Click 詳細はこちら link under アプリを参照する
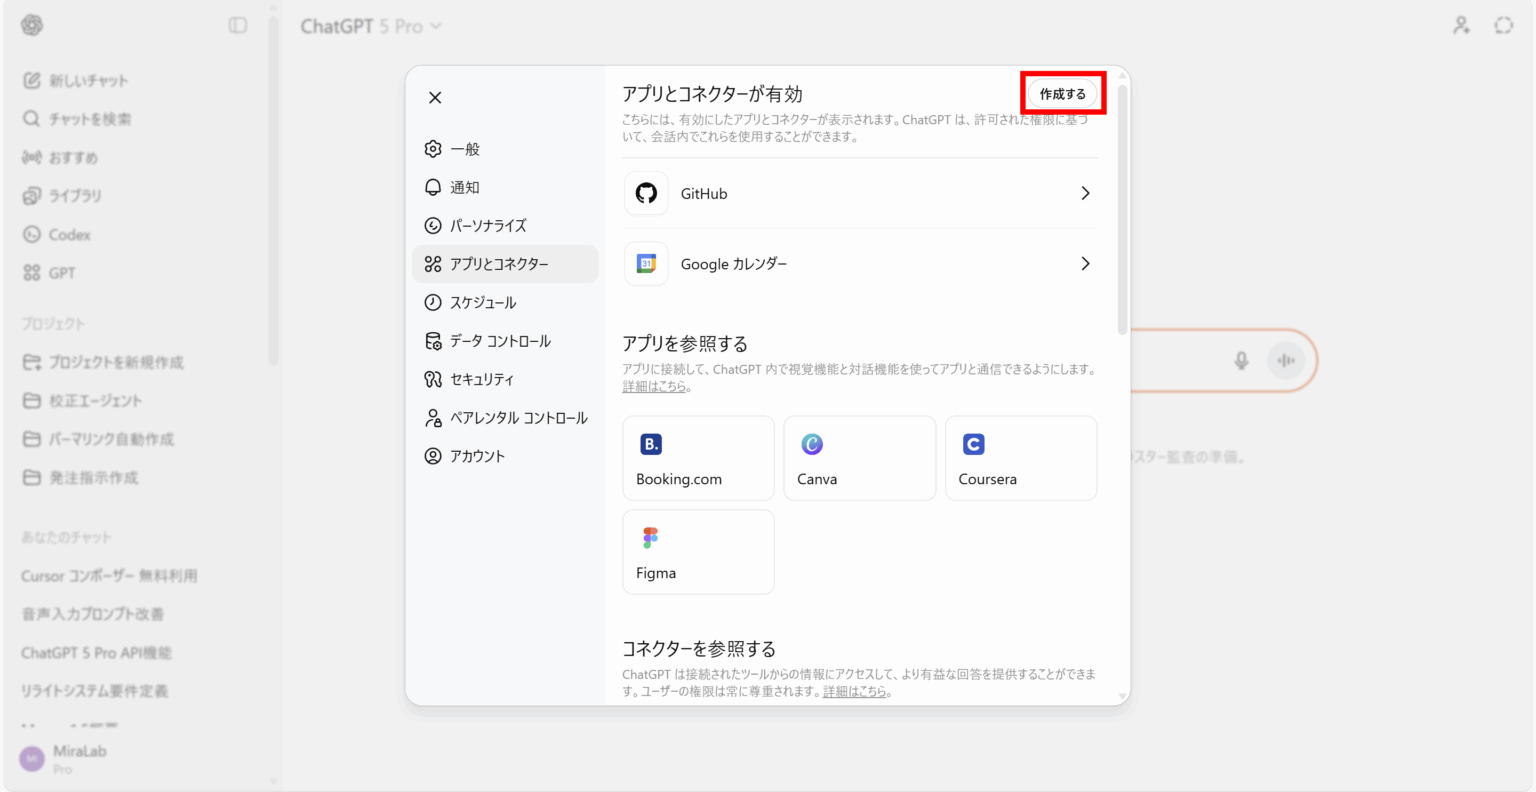Screen dimensions: 1536x792 coord(654,386)
